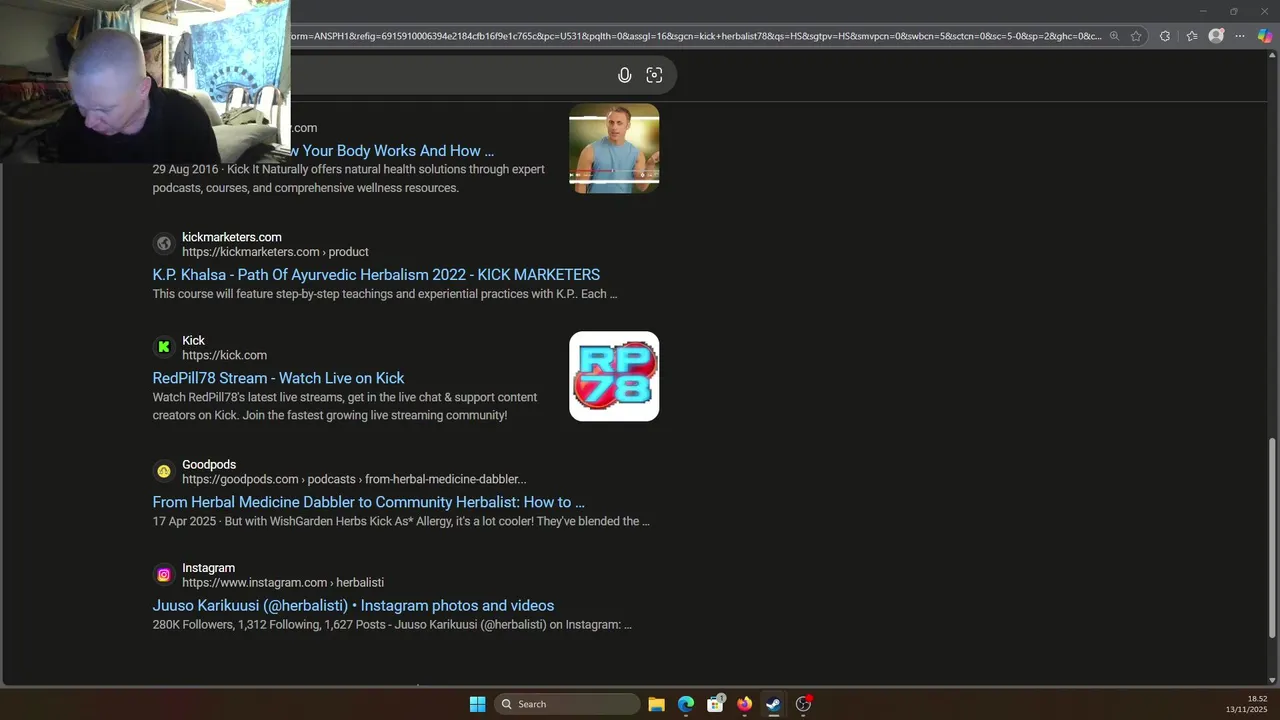The image size is (1280, 720).
Task: Click the 'Instagram' site name text
Action: pyautogui.click(x=208, y=568)
